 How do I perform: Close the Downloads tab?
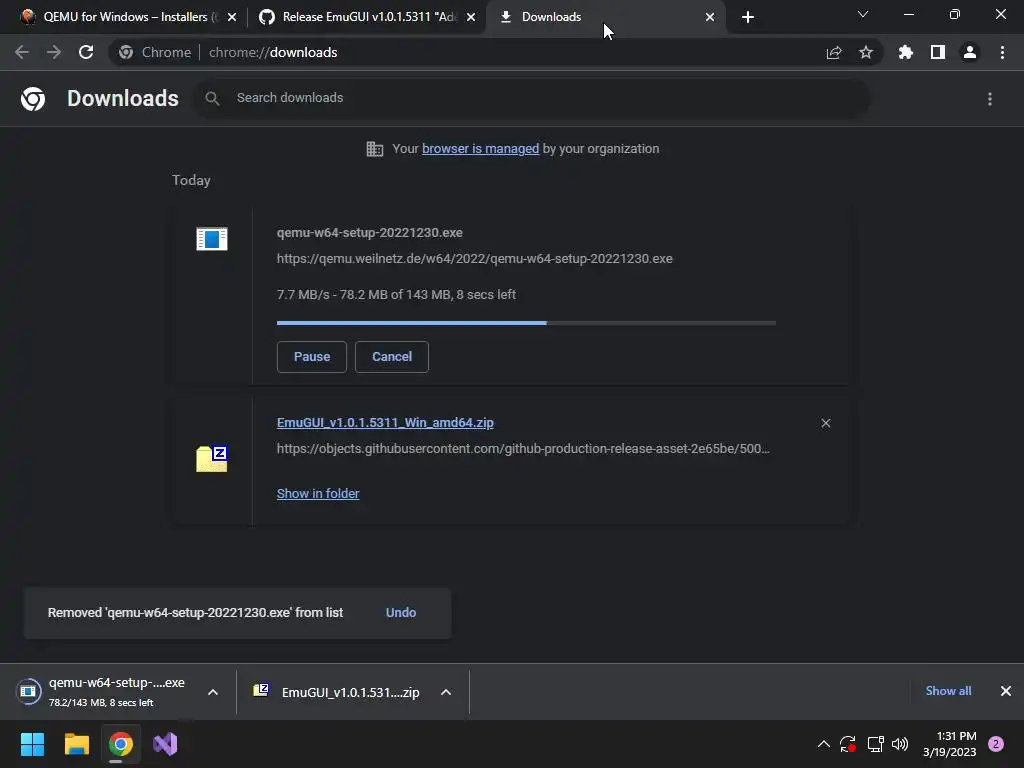coord(710,18)
